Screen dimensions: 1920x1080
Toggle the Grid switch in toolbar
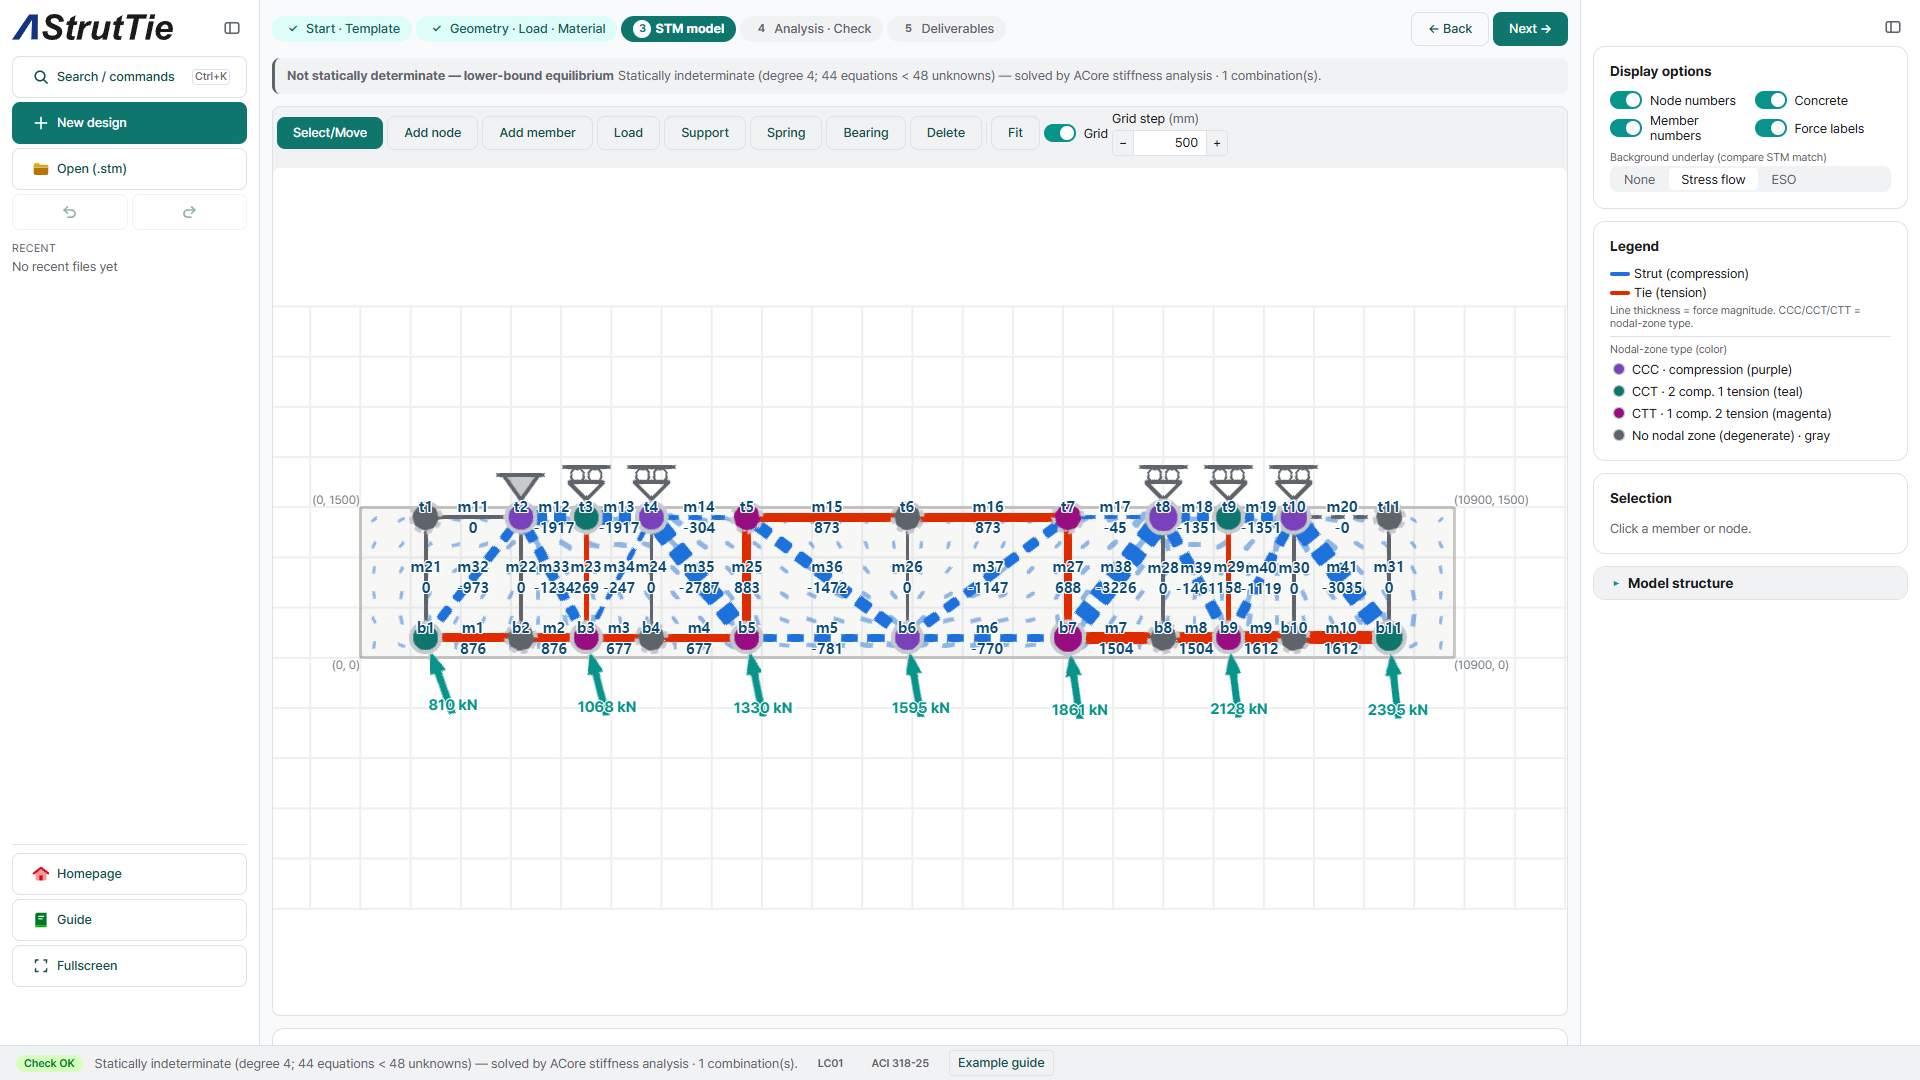(x=1060, y=133)
